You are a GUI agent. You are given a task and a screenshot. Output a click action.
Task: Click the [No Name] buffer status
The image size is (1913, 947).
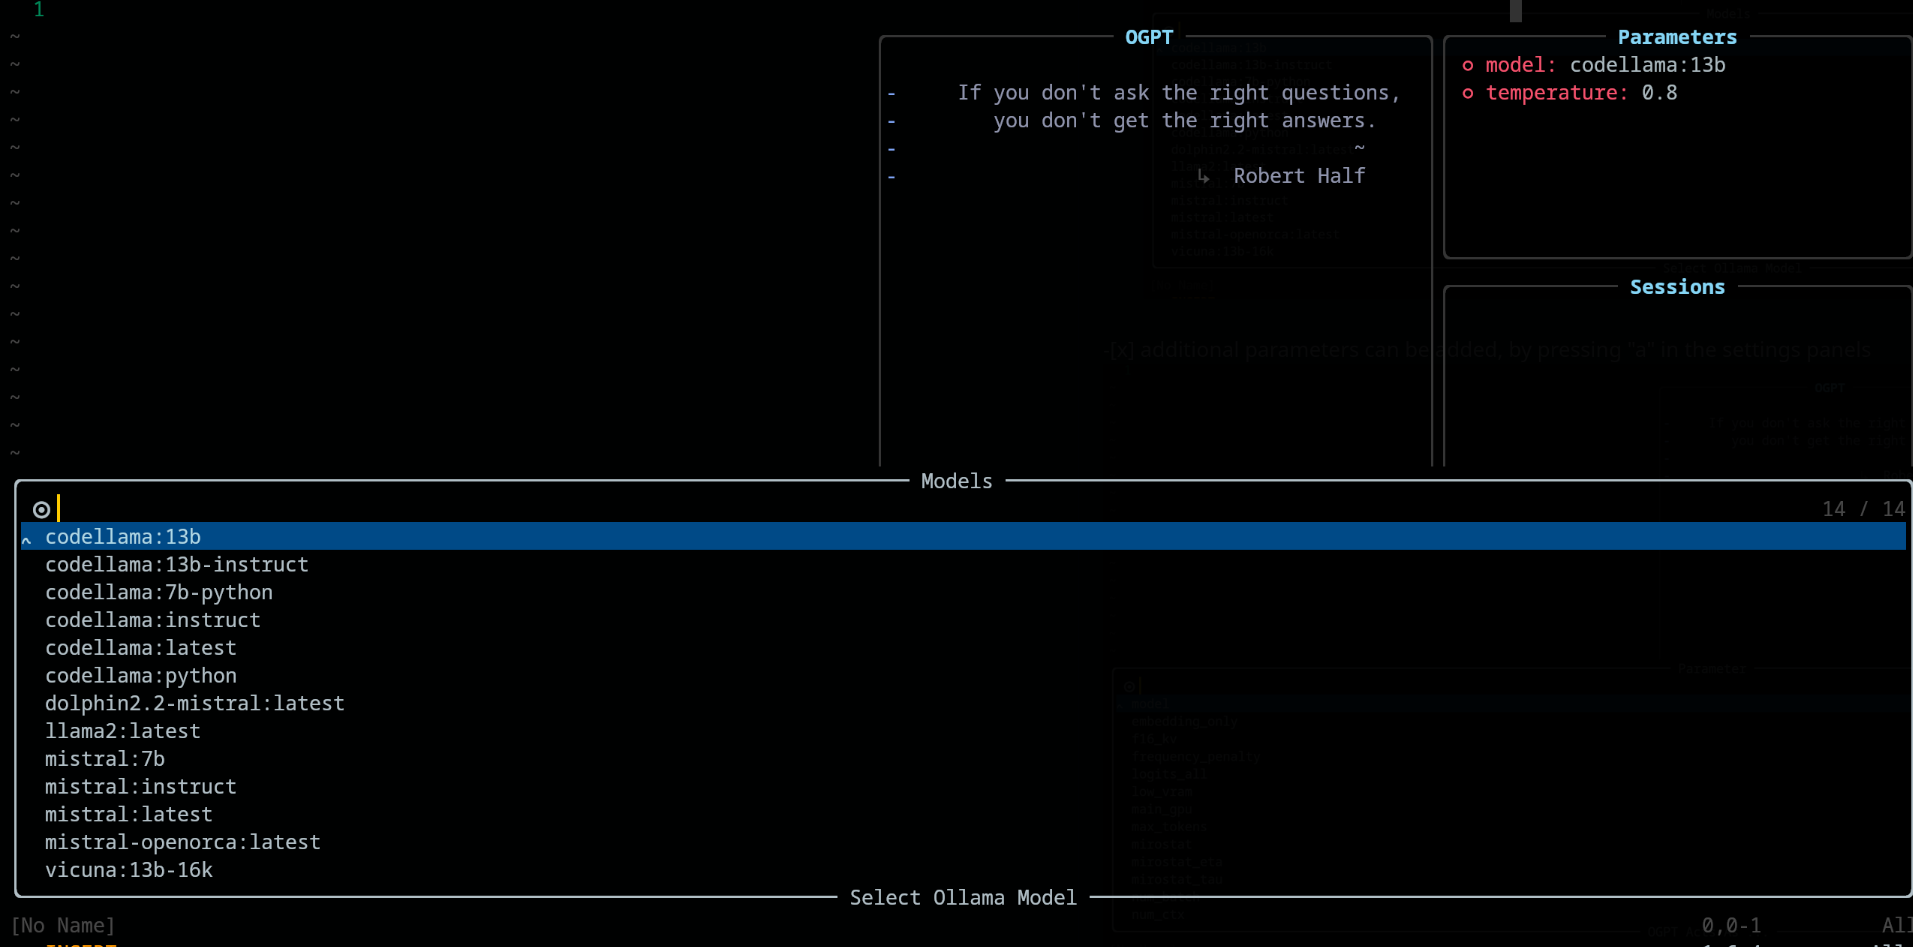coord(63,926)
